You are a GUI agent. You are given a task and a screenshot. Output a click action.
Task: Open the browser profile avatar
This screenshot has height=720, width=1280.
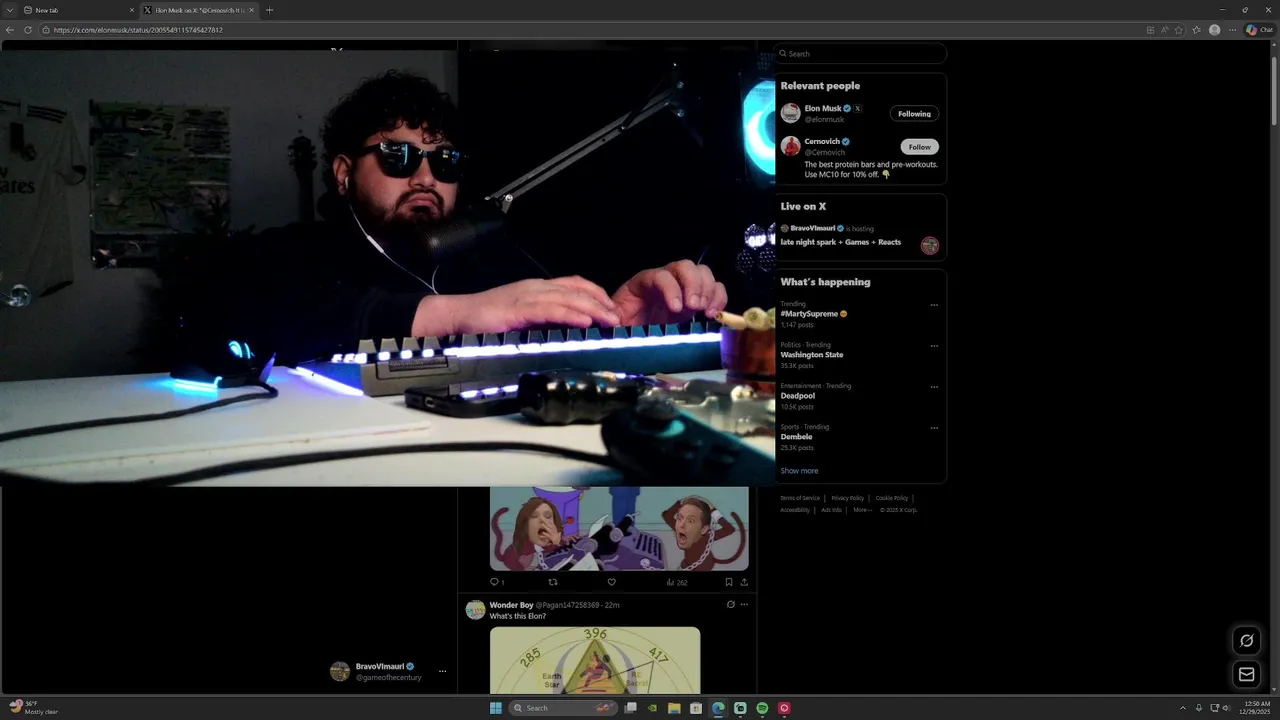[x=1215, y=30]
